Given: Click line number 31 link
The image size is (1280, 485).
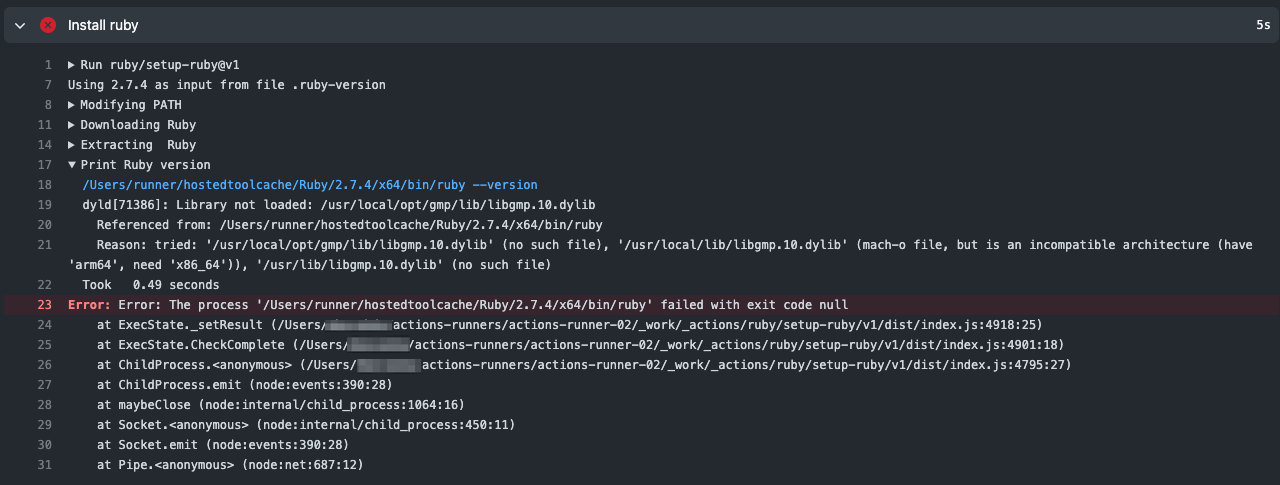Looking at the screenshot, I should pyautogui.click(x=44, y=465).
